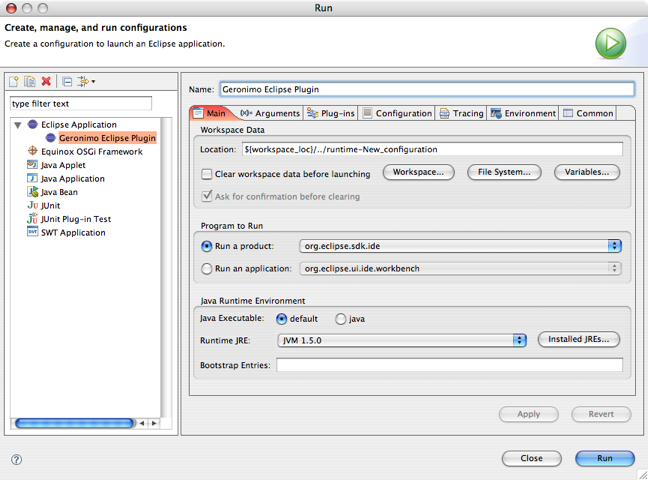This screenshot has width=648, height=480.
Task: Click the Equinox OSGi Framework icon
Action: point(33,151)
